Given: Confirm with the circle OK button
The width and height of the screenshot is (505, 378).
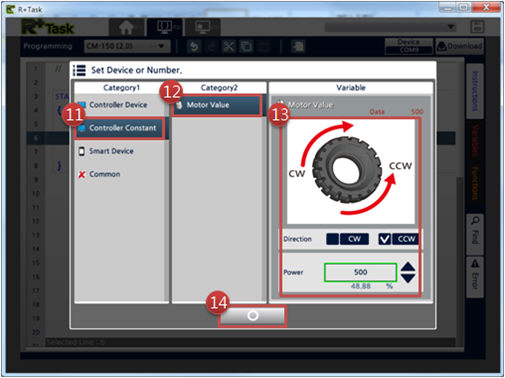Looking at the screenshot, I should pos(252,315).
